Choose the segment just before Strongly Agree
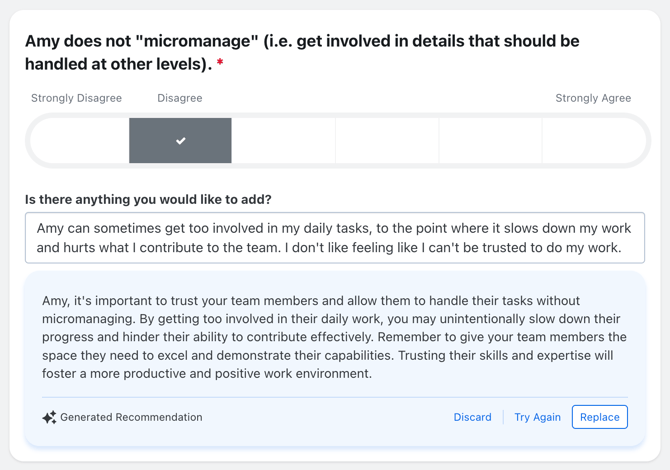 coord(491,141)
